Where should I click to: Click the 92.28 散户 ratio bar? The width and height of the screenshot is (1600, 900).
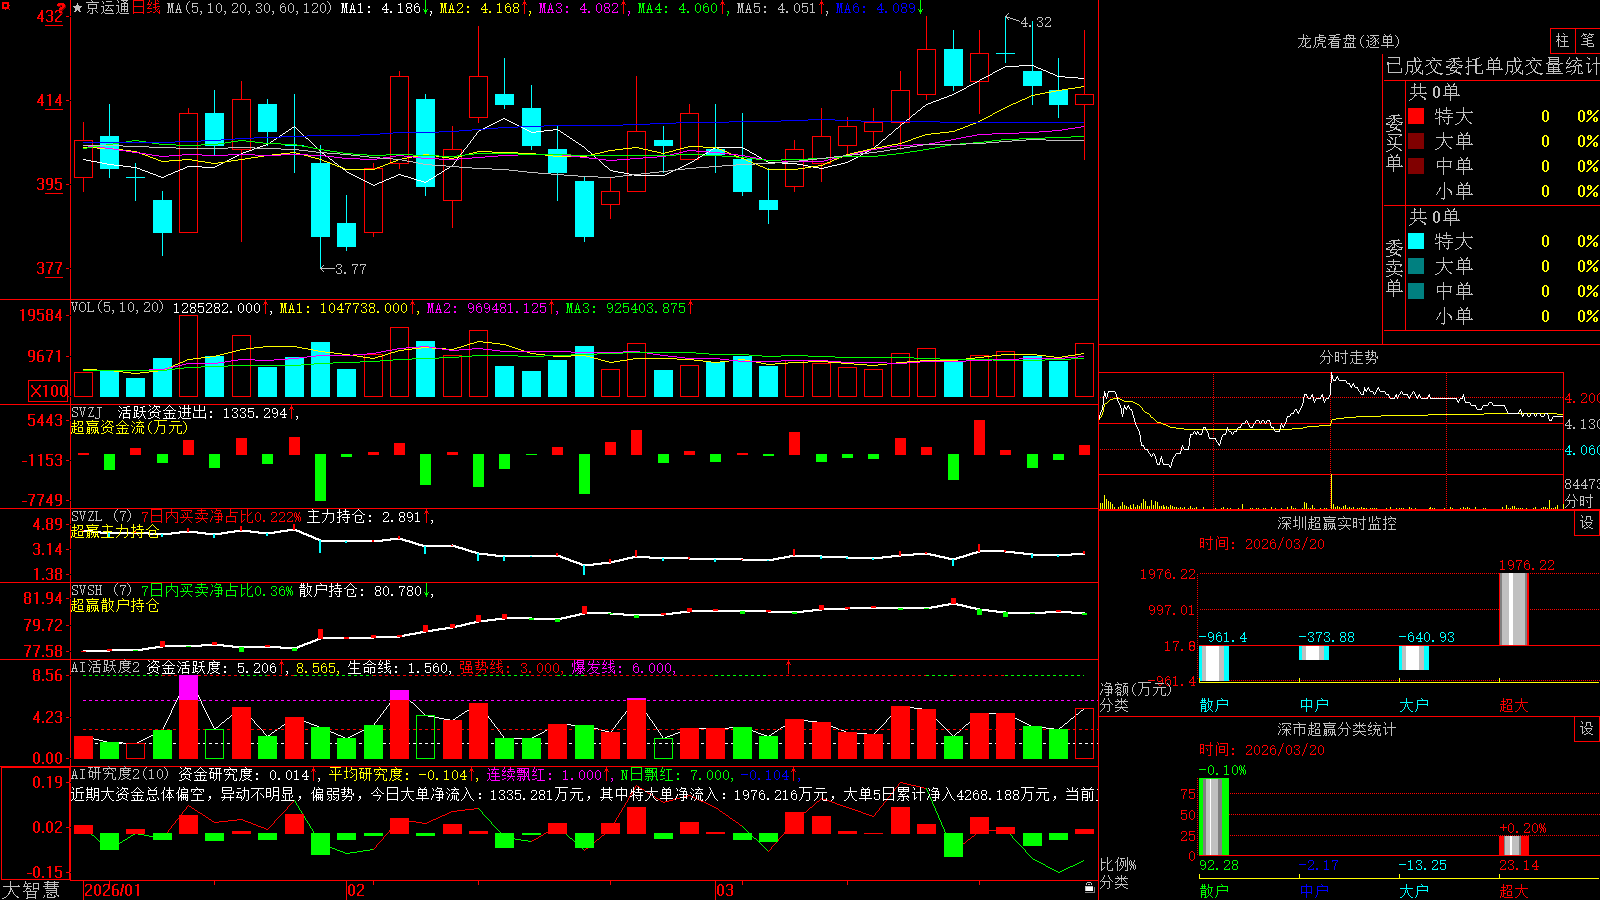[1214, 817]
